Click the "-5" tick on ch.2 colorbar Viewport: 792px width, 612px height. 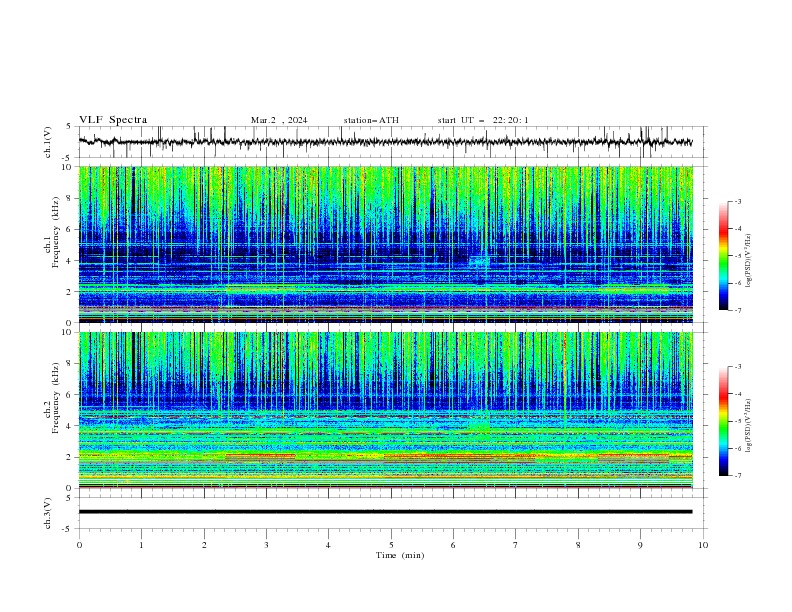pos(738,421)
